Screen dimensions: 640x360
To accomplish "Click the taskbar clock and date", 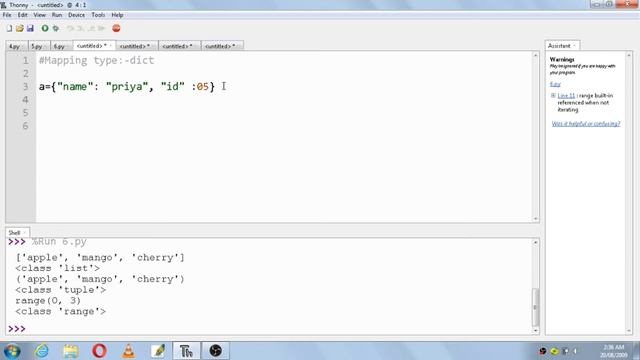I will [613, 351].
